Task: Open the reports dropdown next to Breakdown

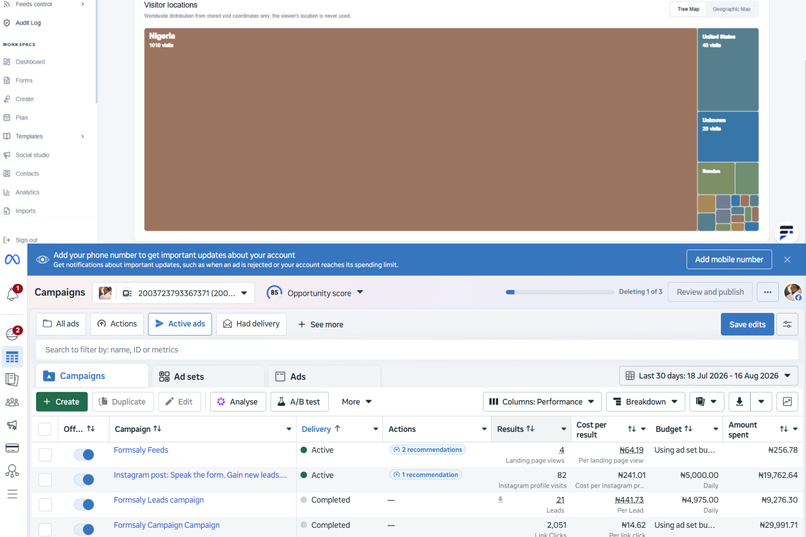Action: tap(706, 401)
